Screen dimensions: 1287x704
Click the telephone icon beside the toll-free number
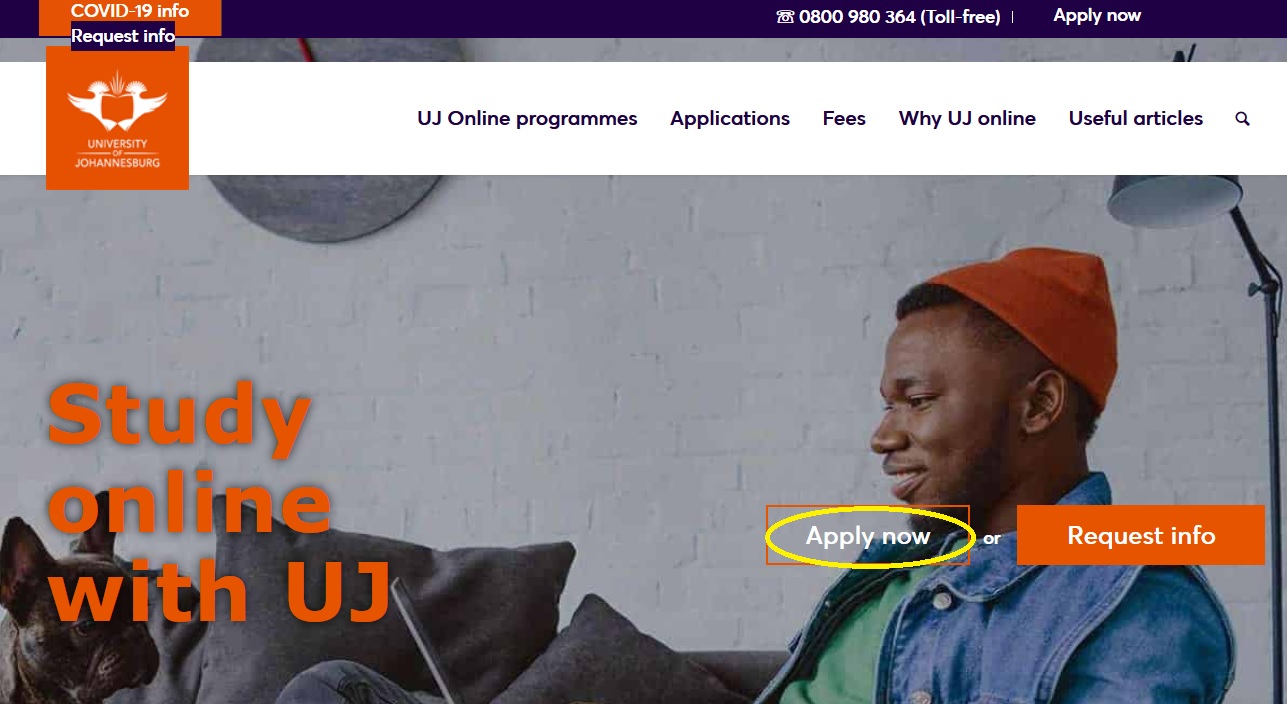tap(785, 17)
